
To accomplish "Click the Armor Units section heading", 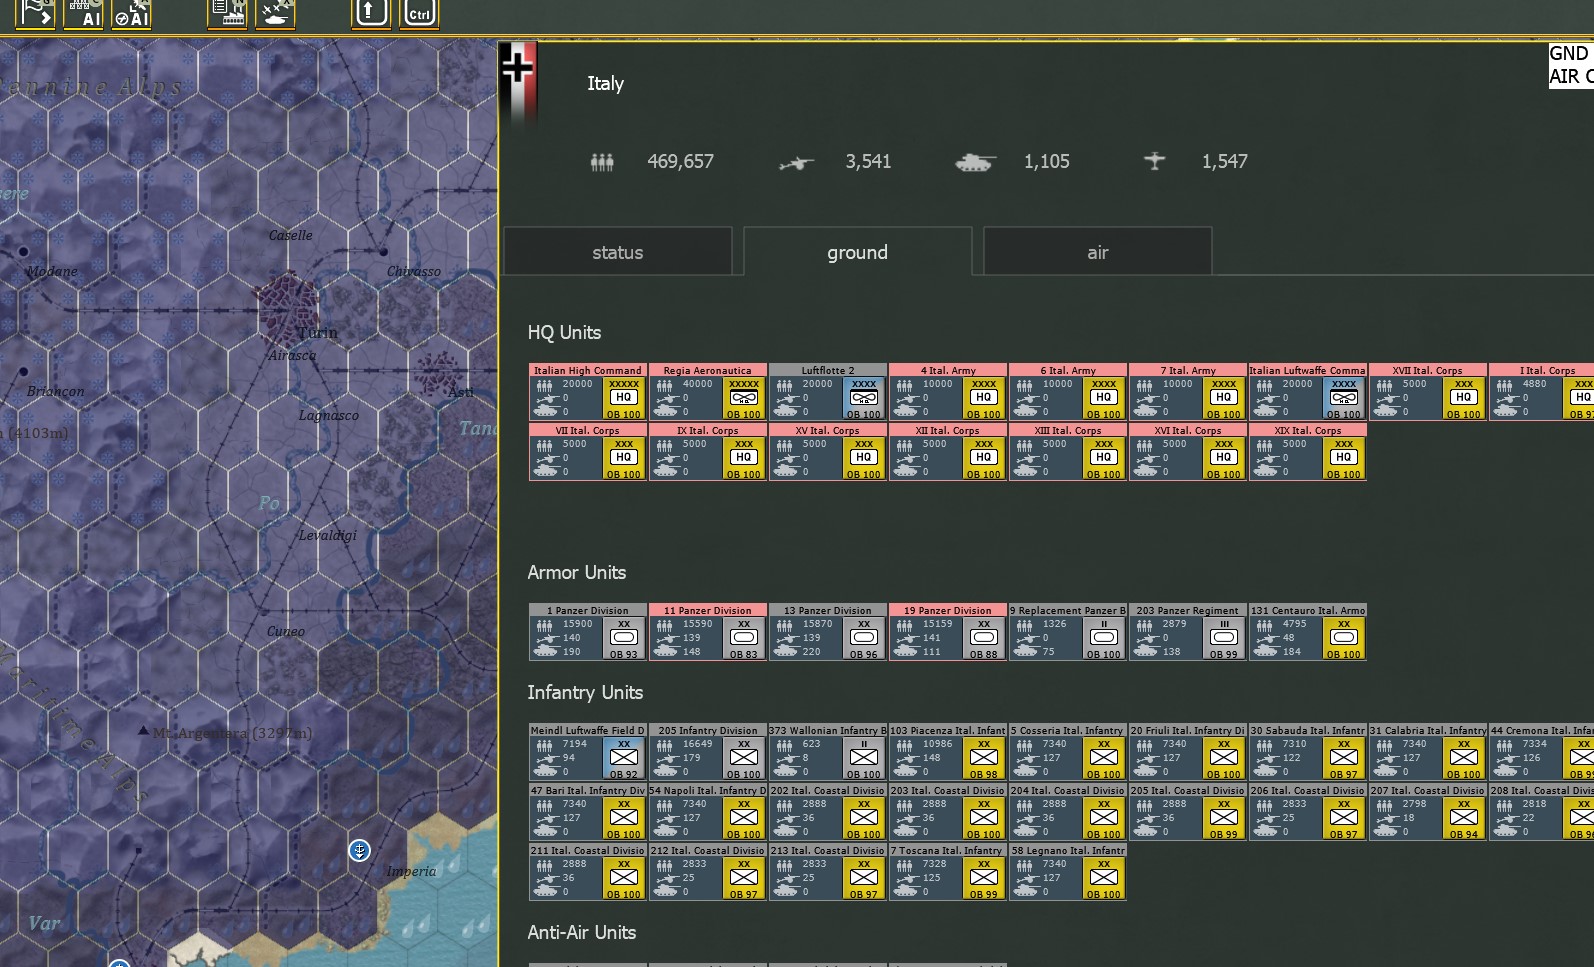I will [577, 572].
